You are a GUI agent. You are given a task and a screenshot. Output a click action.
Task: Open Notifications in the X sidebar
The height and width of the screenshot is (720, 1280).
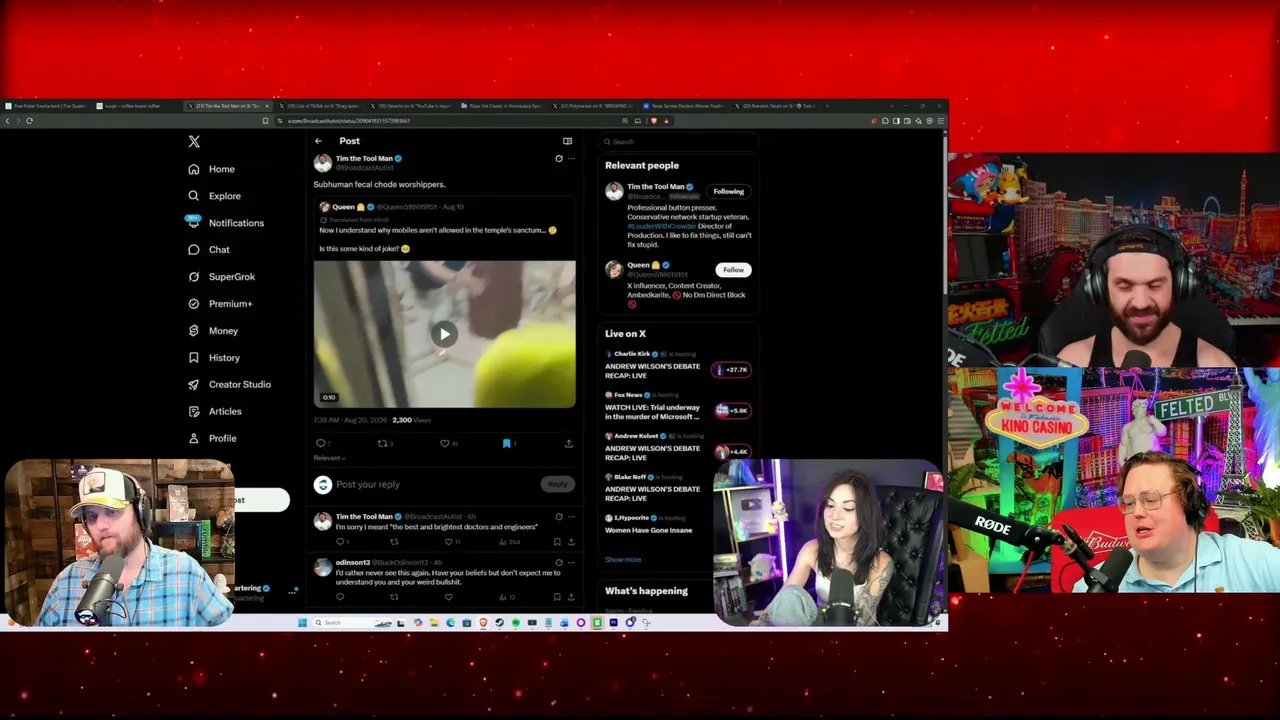pos(226,223)
